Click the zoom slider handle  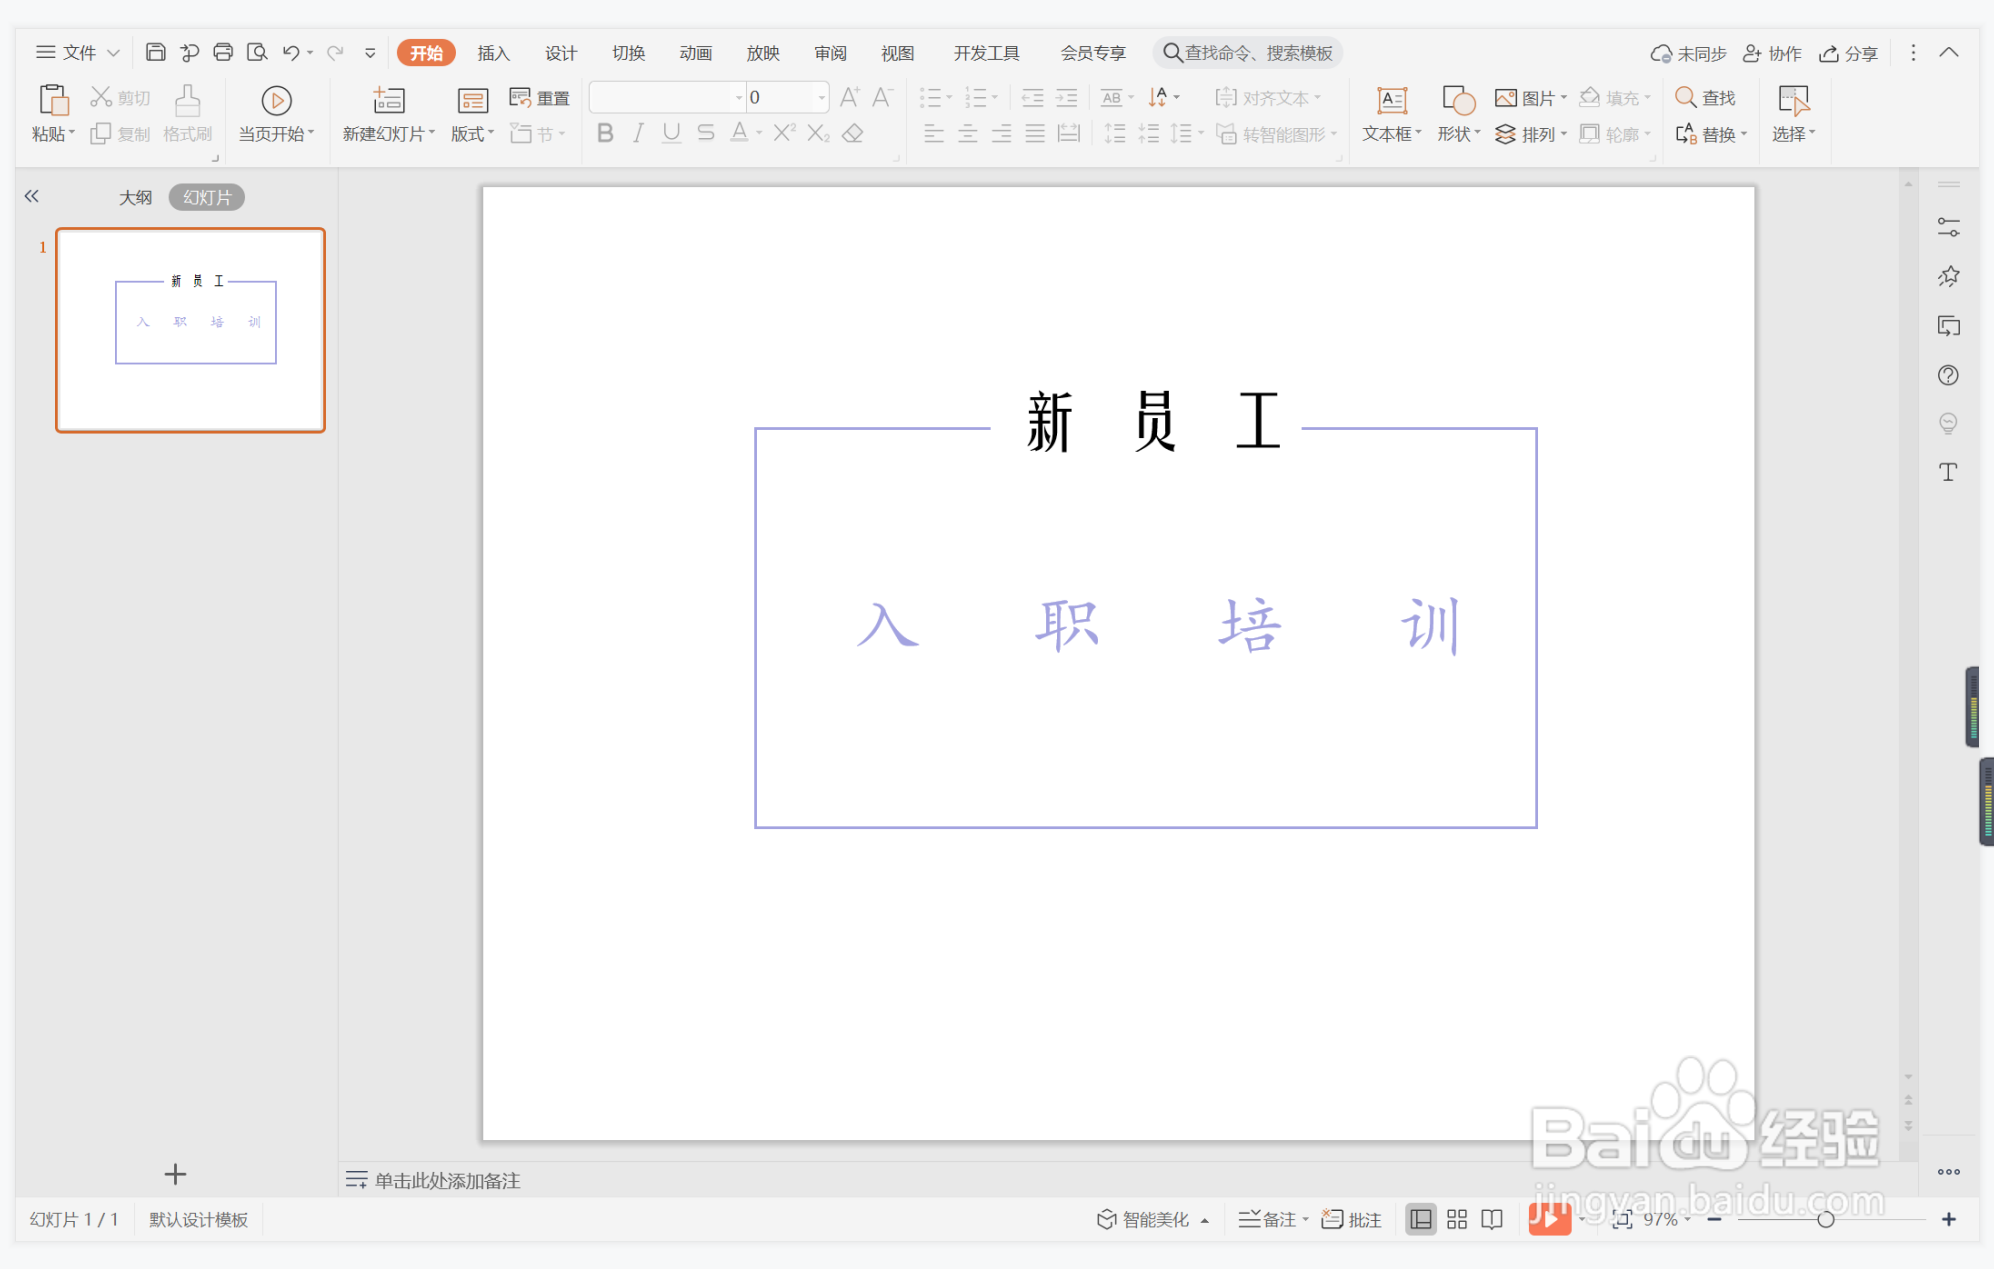pyautogui.click(x=1825, y=1219)
